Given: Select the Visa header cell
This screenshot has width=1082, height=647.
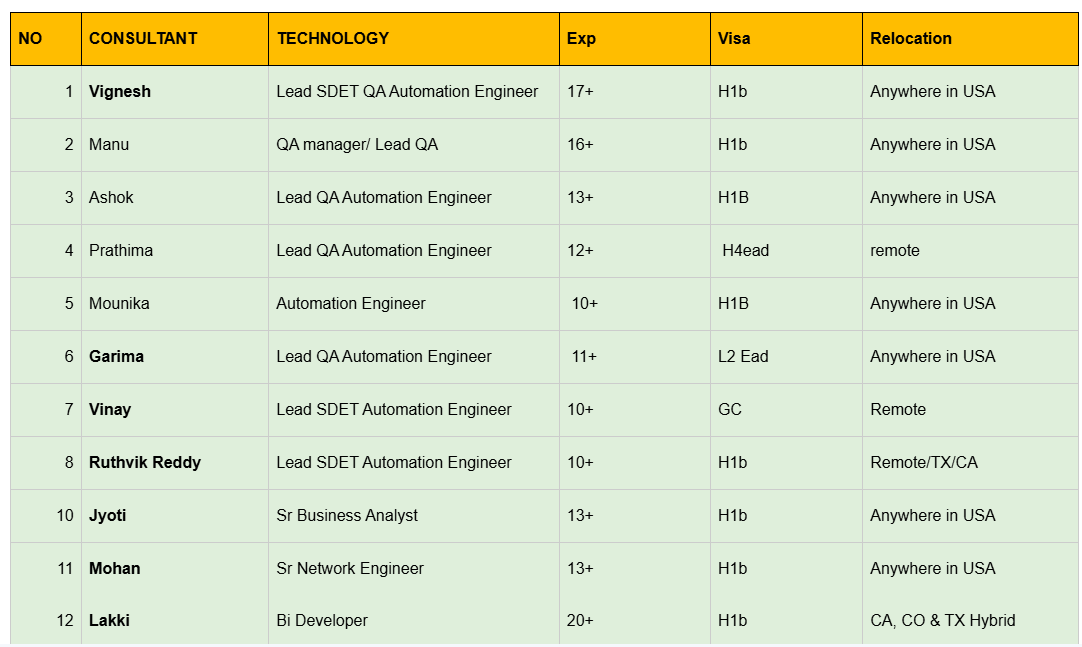Looking at the screenshot, I should (x=734, y=39).
